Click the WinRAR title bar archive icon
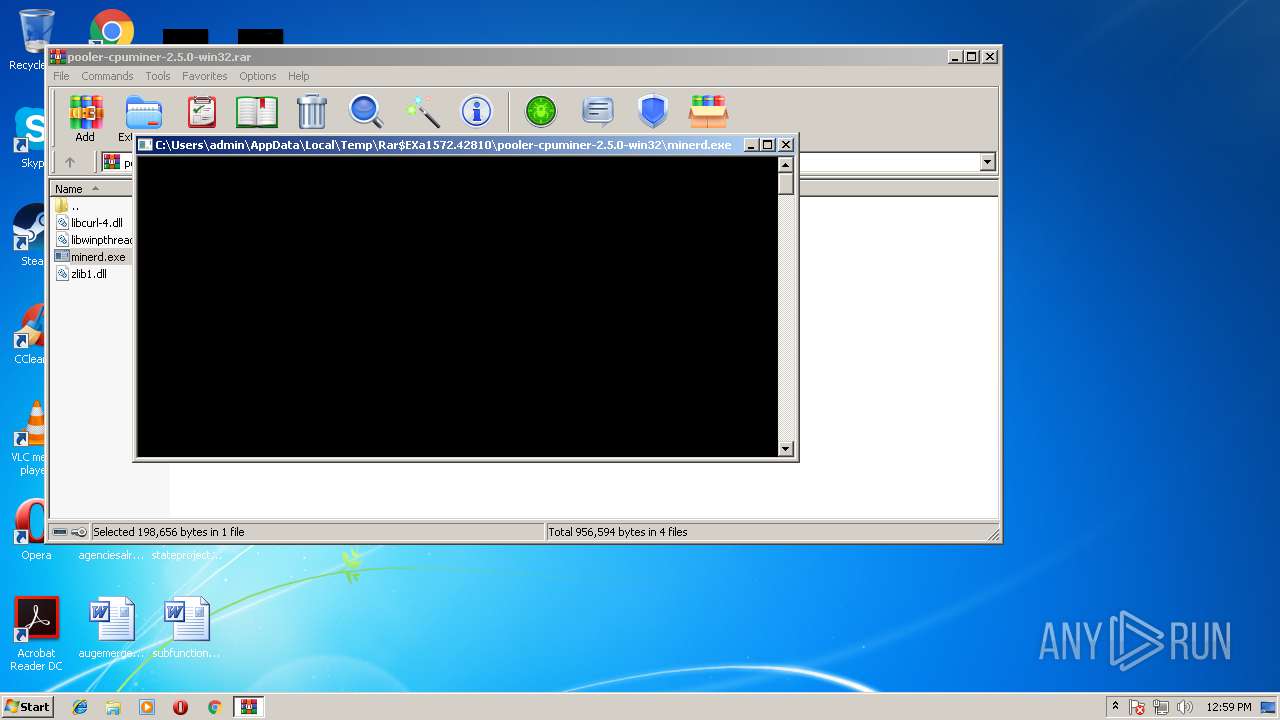The image size is (1280, 720). point(58,57)
